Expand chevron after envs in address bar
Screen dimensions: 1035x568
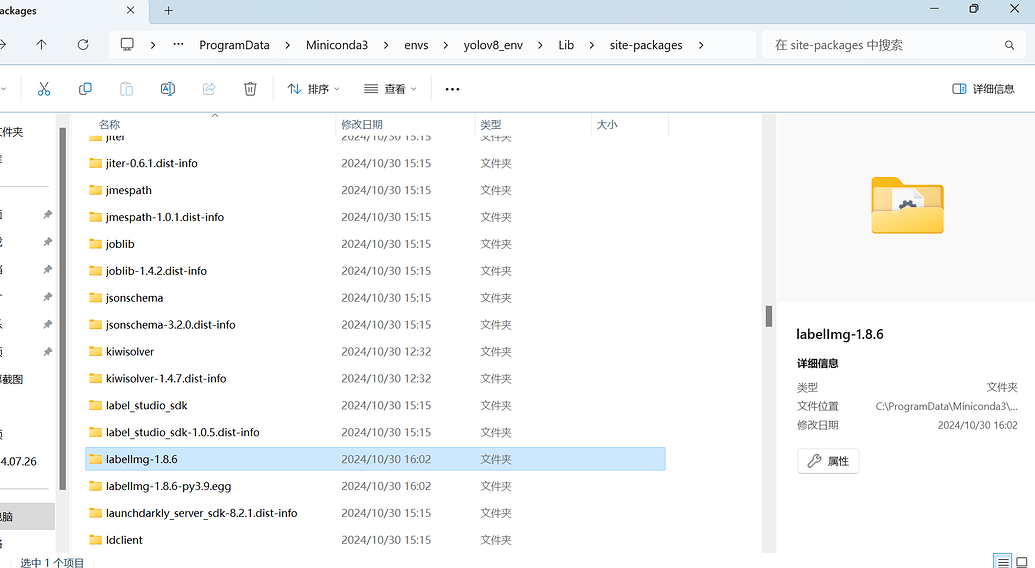click(446, 45)
